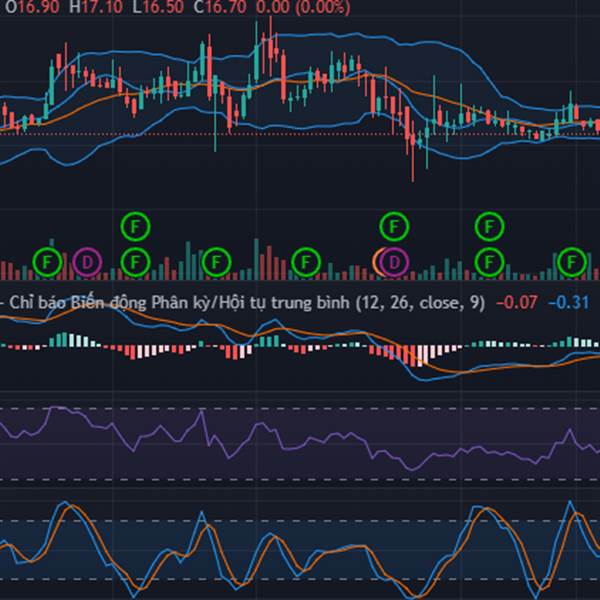Click the low value L16.50
Image resolution: width=600 pixels, height=600 pixels.
click(158, 7)
